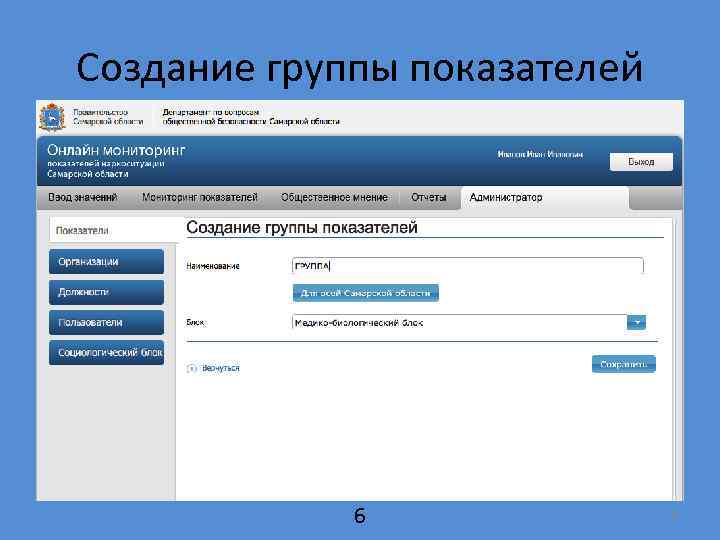Image resolution: width=720 pixels, height=540 pixels.
Task: Open the Организации sidebar section
Action: point(107,262)
